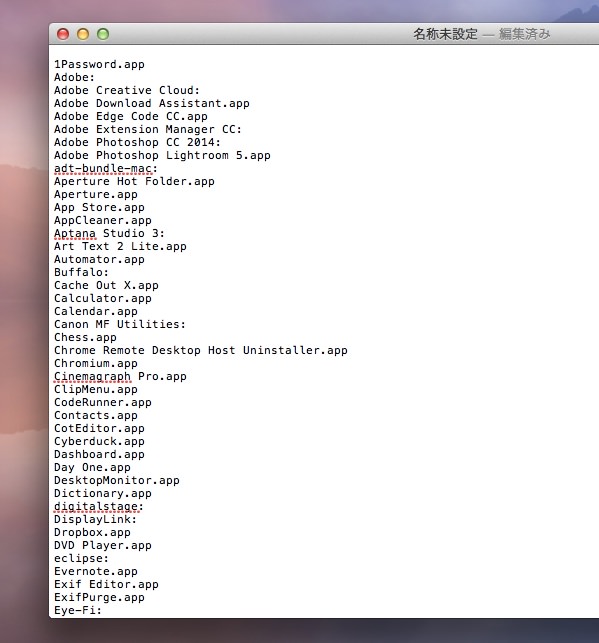This screenshot has width=599, height=643.
Task: Zoom the window with green button
Action: pyautogui.click(x=103, y=34)
